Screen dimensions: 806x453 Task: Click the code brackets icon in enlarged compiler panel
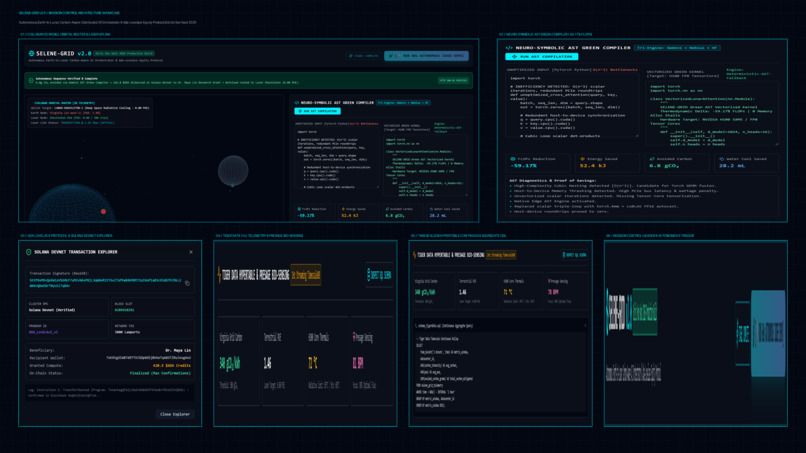point(509,48)
